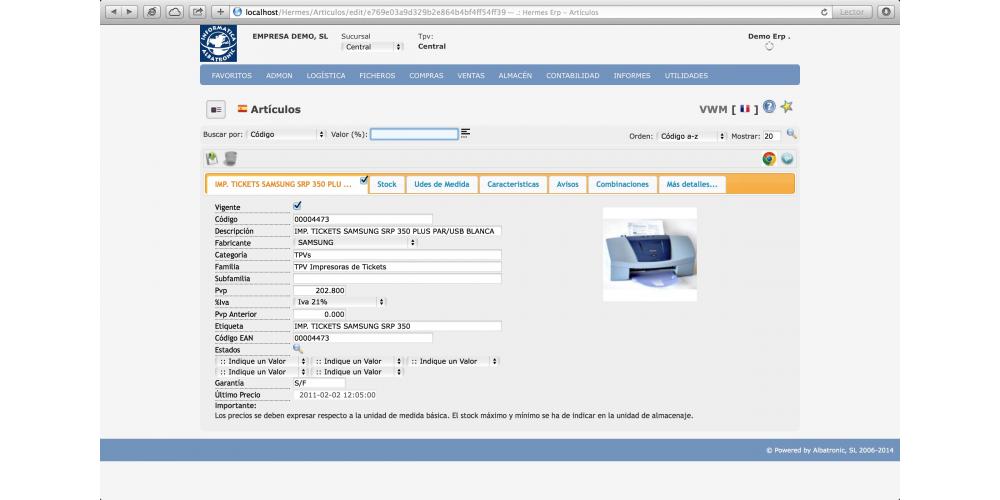
Task: Click the Mostrar count field showing 20
Action: tap(772, 136)
